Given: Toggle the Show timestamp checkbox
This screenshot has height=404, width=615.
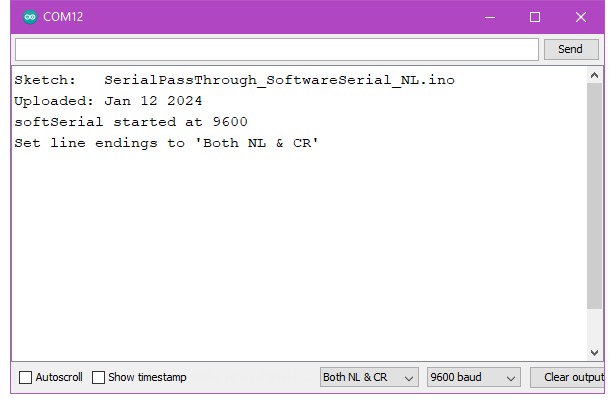Looking at the screenshot, I should [99, 377].
